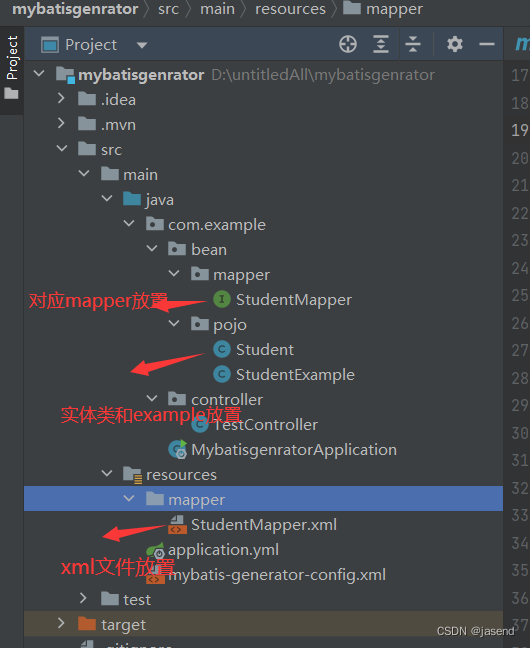Select the TestController class
Image resolution: width=530 pixels, height=648 pixels.
[265, 424]
